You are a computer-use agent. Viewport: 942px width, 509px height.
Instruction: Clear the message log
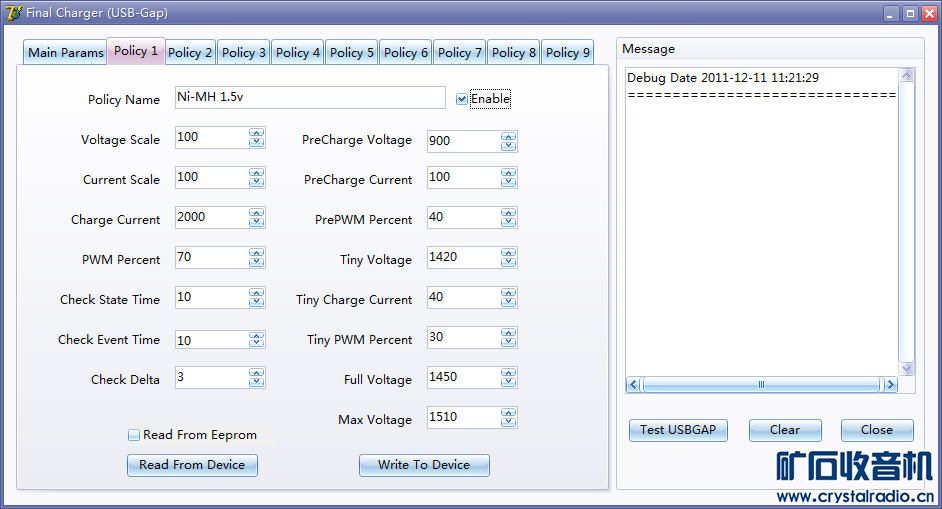pyautogui.click(x=785, y=430)
